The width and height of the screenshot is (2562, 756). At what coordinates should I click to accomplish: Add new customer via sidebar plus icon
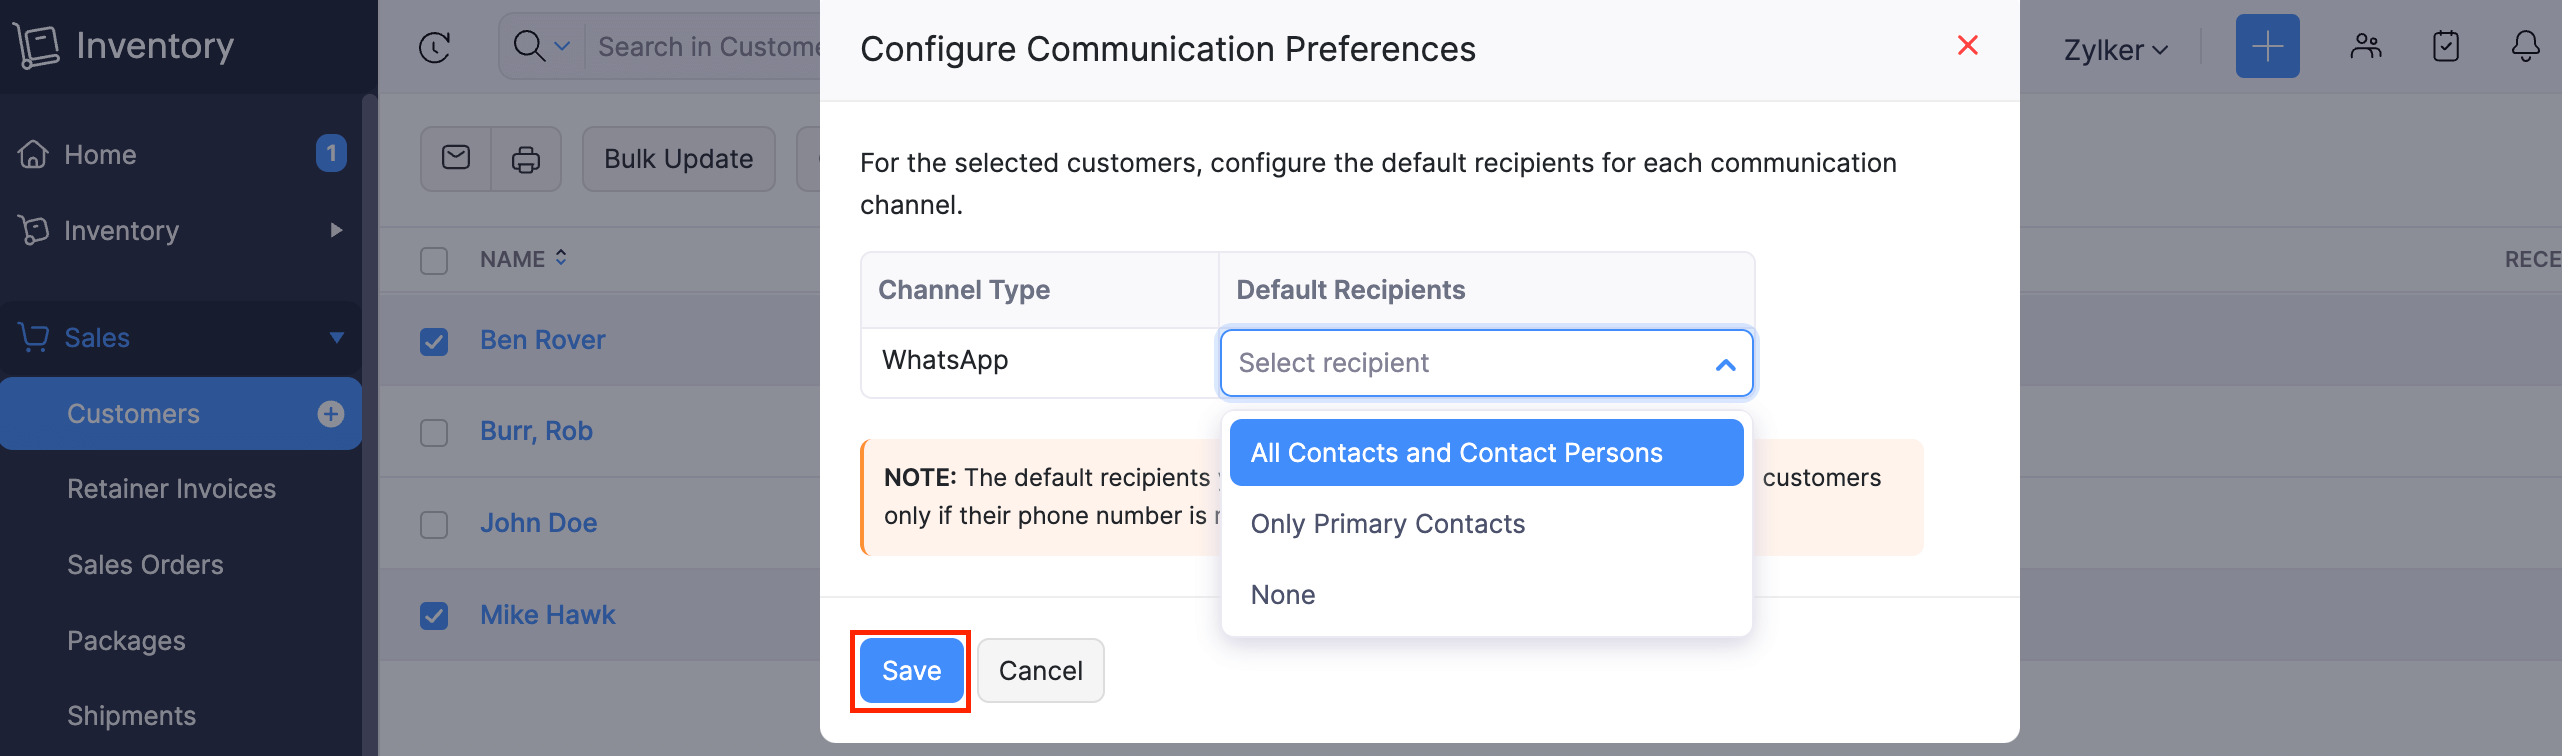331,414
